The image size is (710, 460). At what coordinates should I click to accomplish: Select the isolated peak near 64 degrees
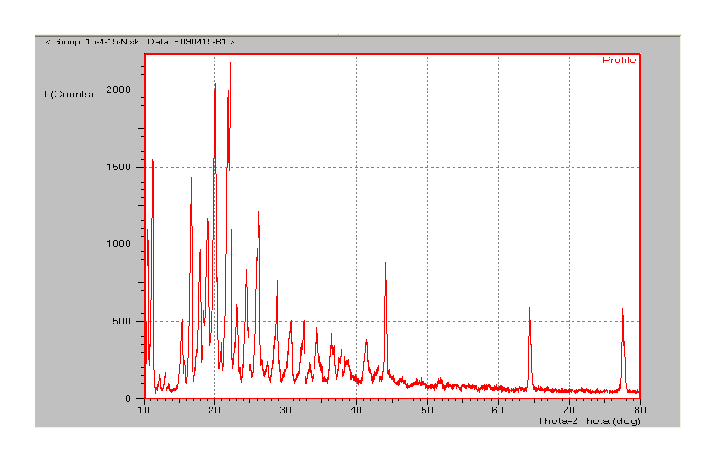point(529,308)
